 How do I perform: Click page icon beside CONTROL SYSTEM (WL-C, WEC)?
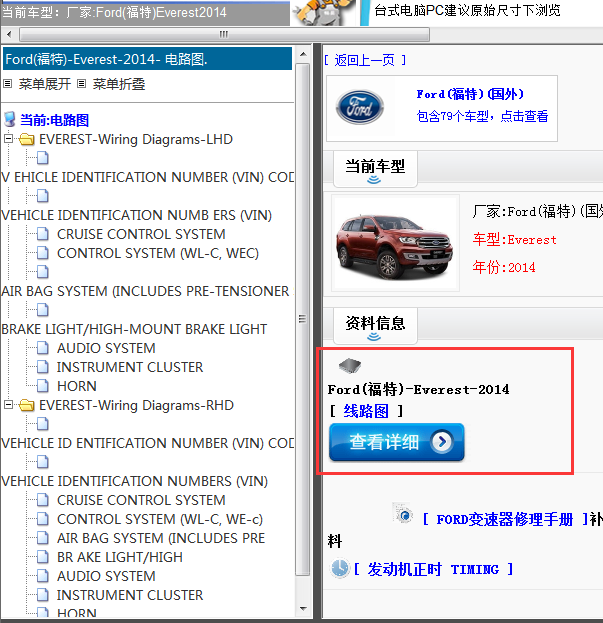(x=43, y=253)
